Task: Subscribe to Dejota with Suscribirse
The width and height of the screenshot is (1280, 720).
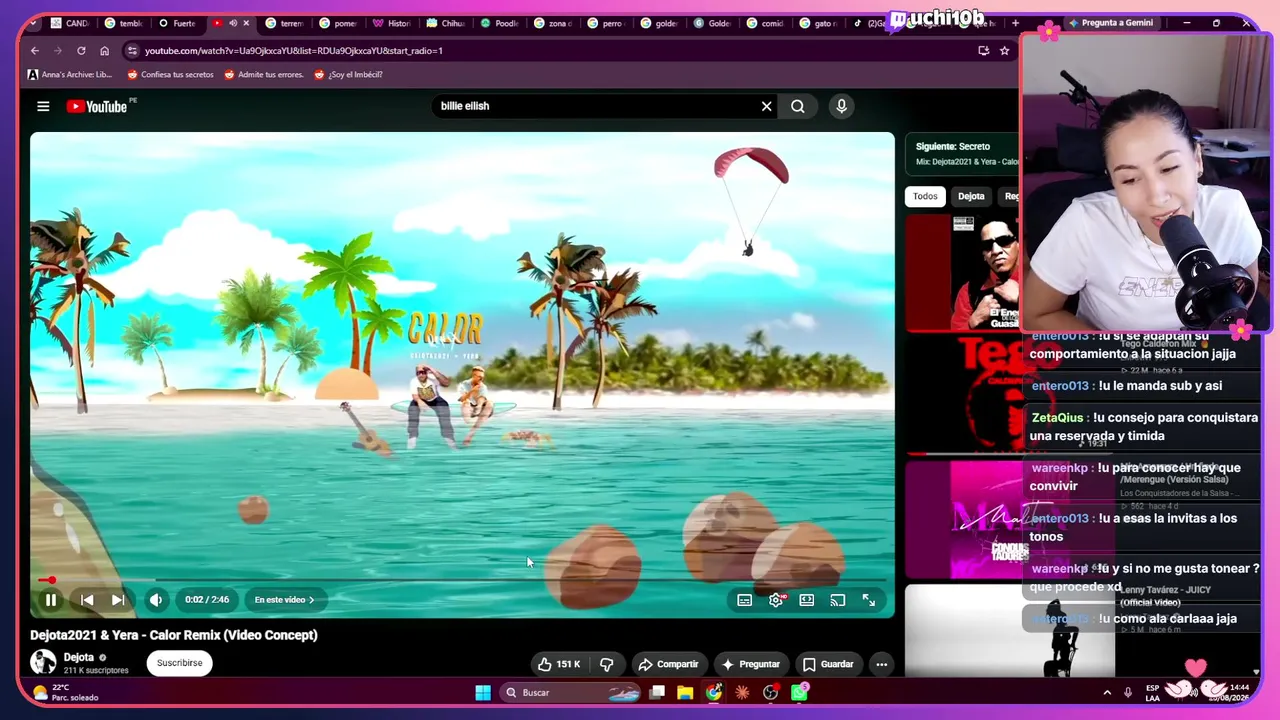Action: click(180, 663)
